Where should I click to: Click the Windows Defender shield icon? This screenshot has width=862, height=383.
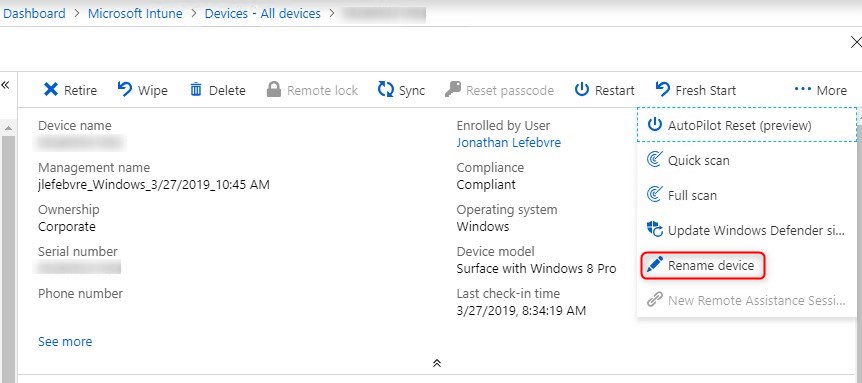point(654,230)
